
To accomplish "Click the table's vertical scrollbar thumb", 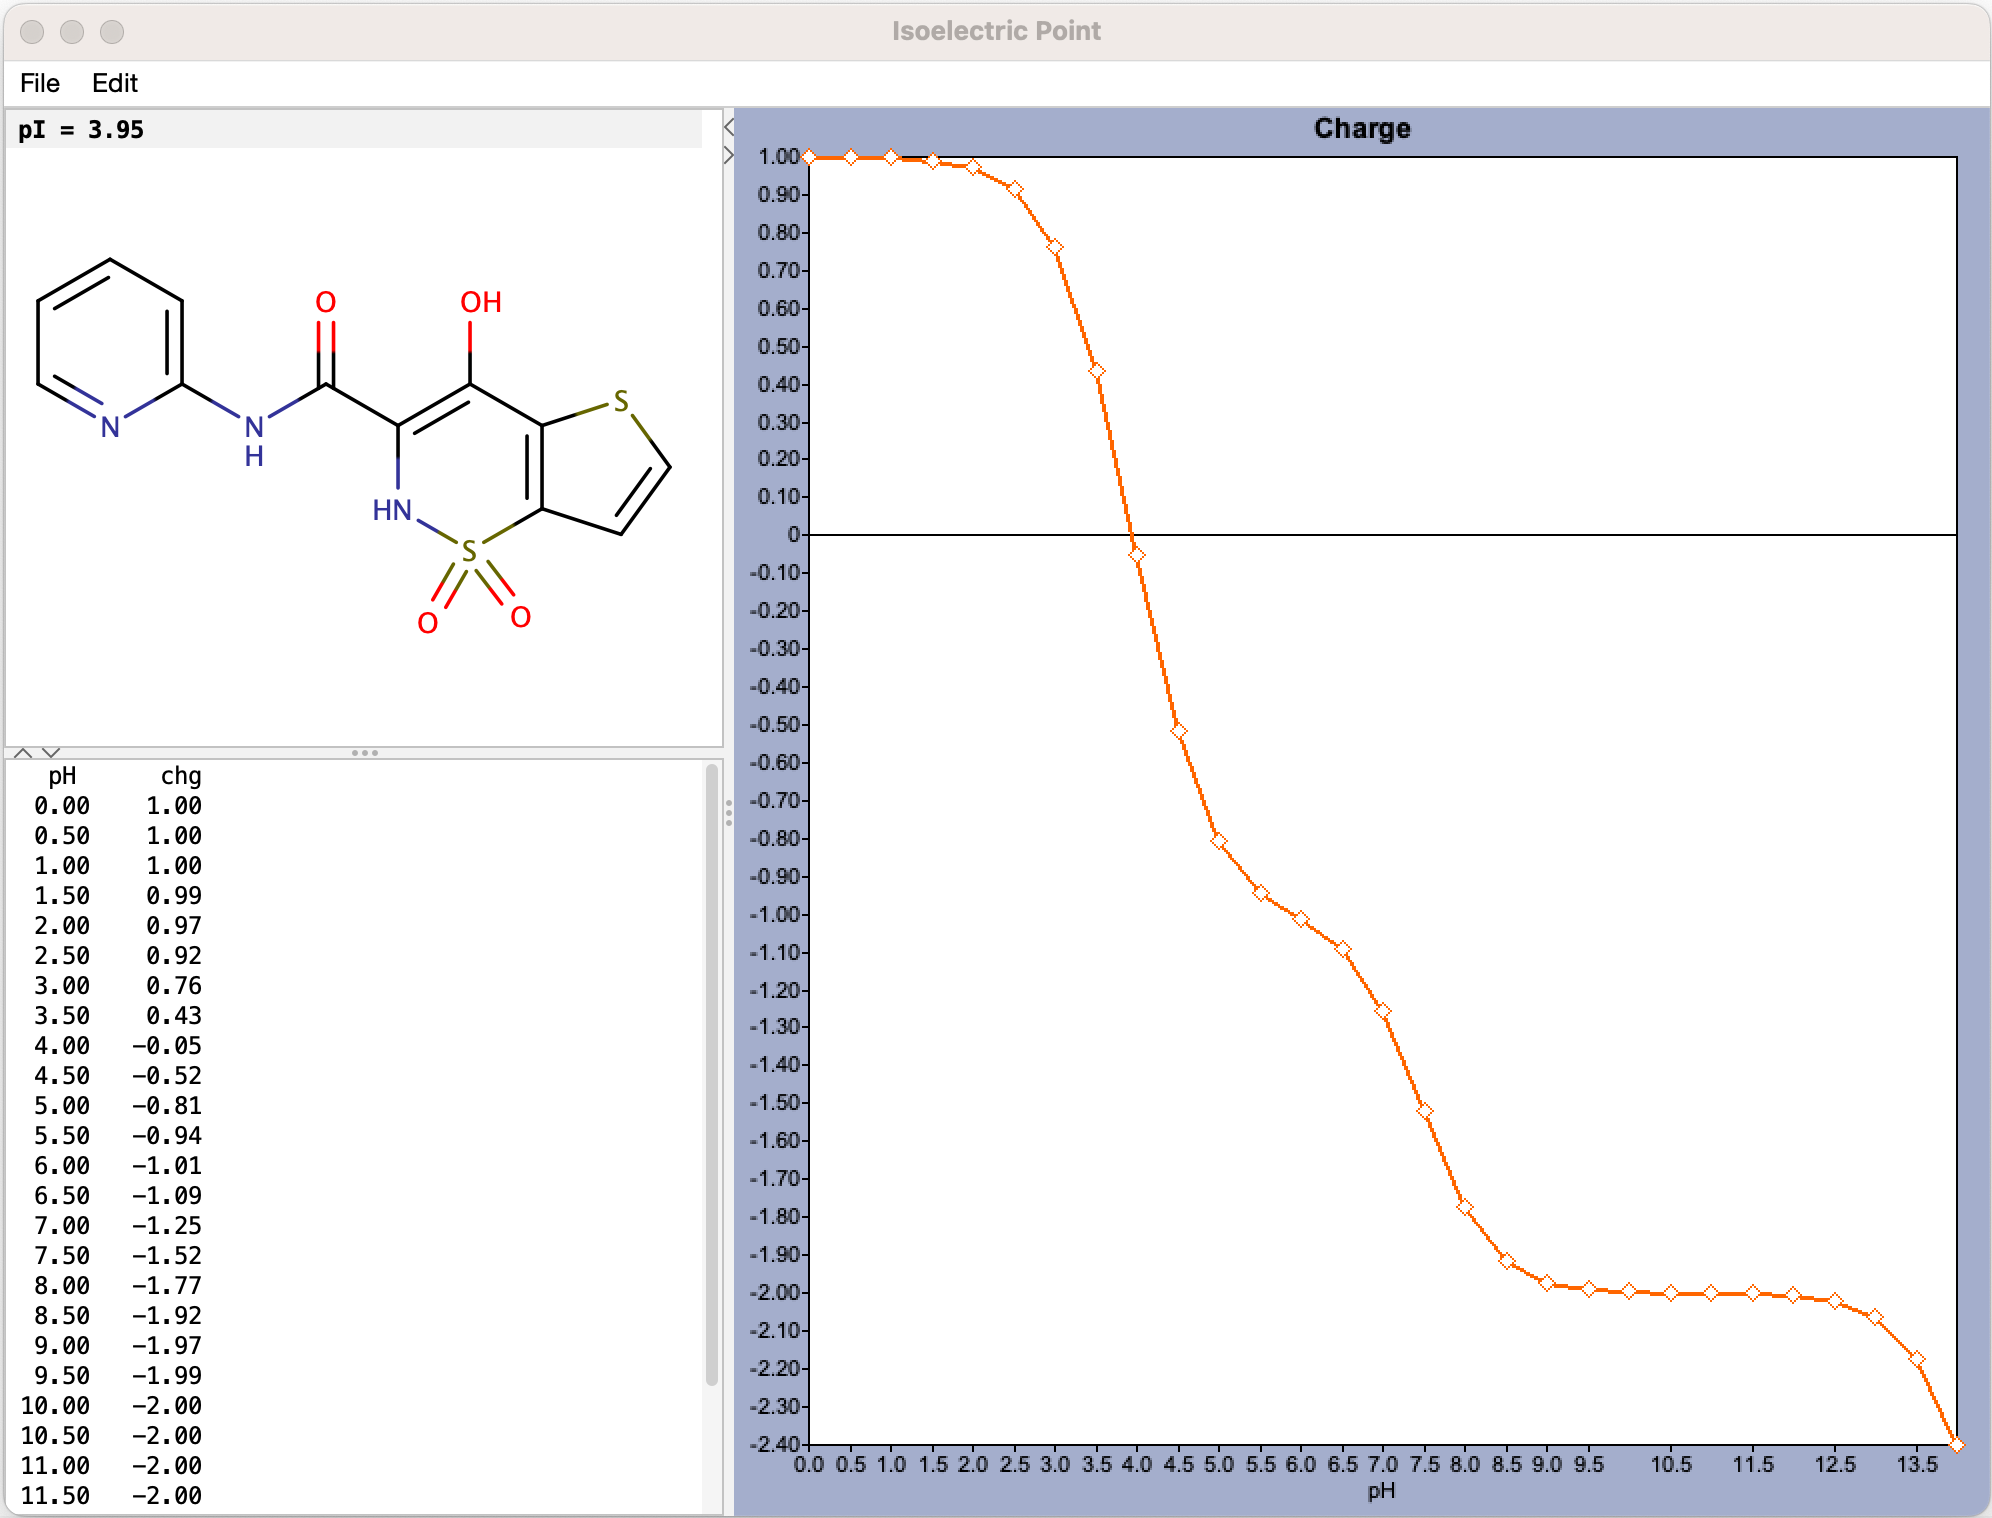I will (712, 1075).
